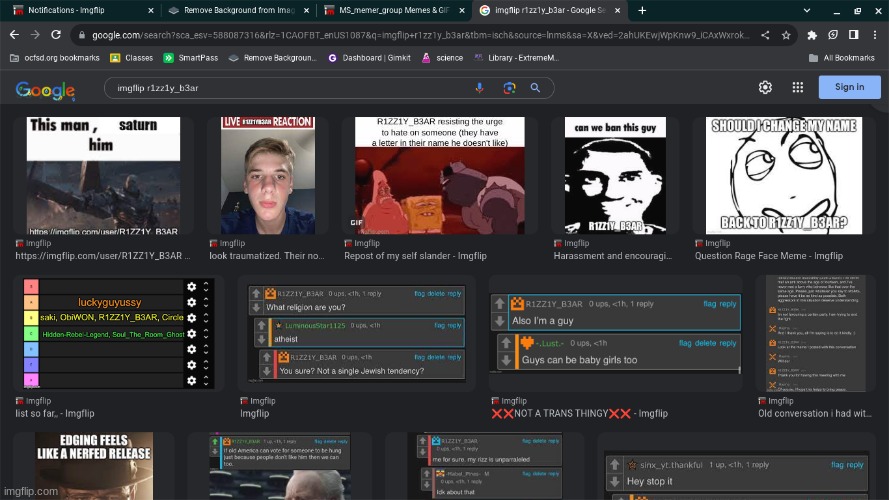
Task: Open the SmartPass bookmark
Action: 191,58
